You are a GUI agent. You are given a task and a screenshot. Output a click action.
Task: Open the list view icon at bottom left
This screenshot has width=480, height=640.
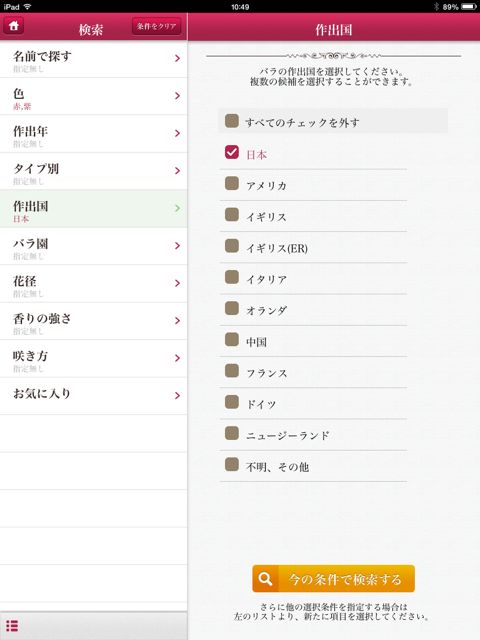[12, 625]
